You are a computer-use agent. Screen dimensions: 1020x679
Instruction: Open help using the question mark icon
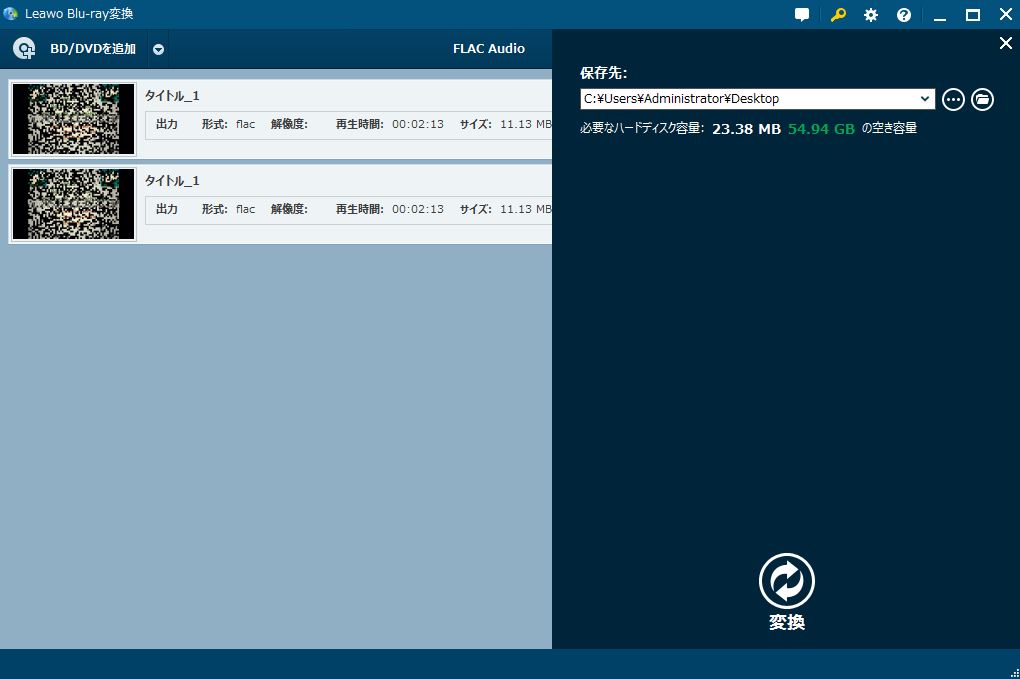pos(903,14)
